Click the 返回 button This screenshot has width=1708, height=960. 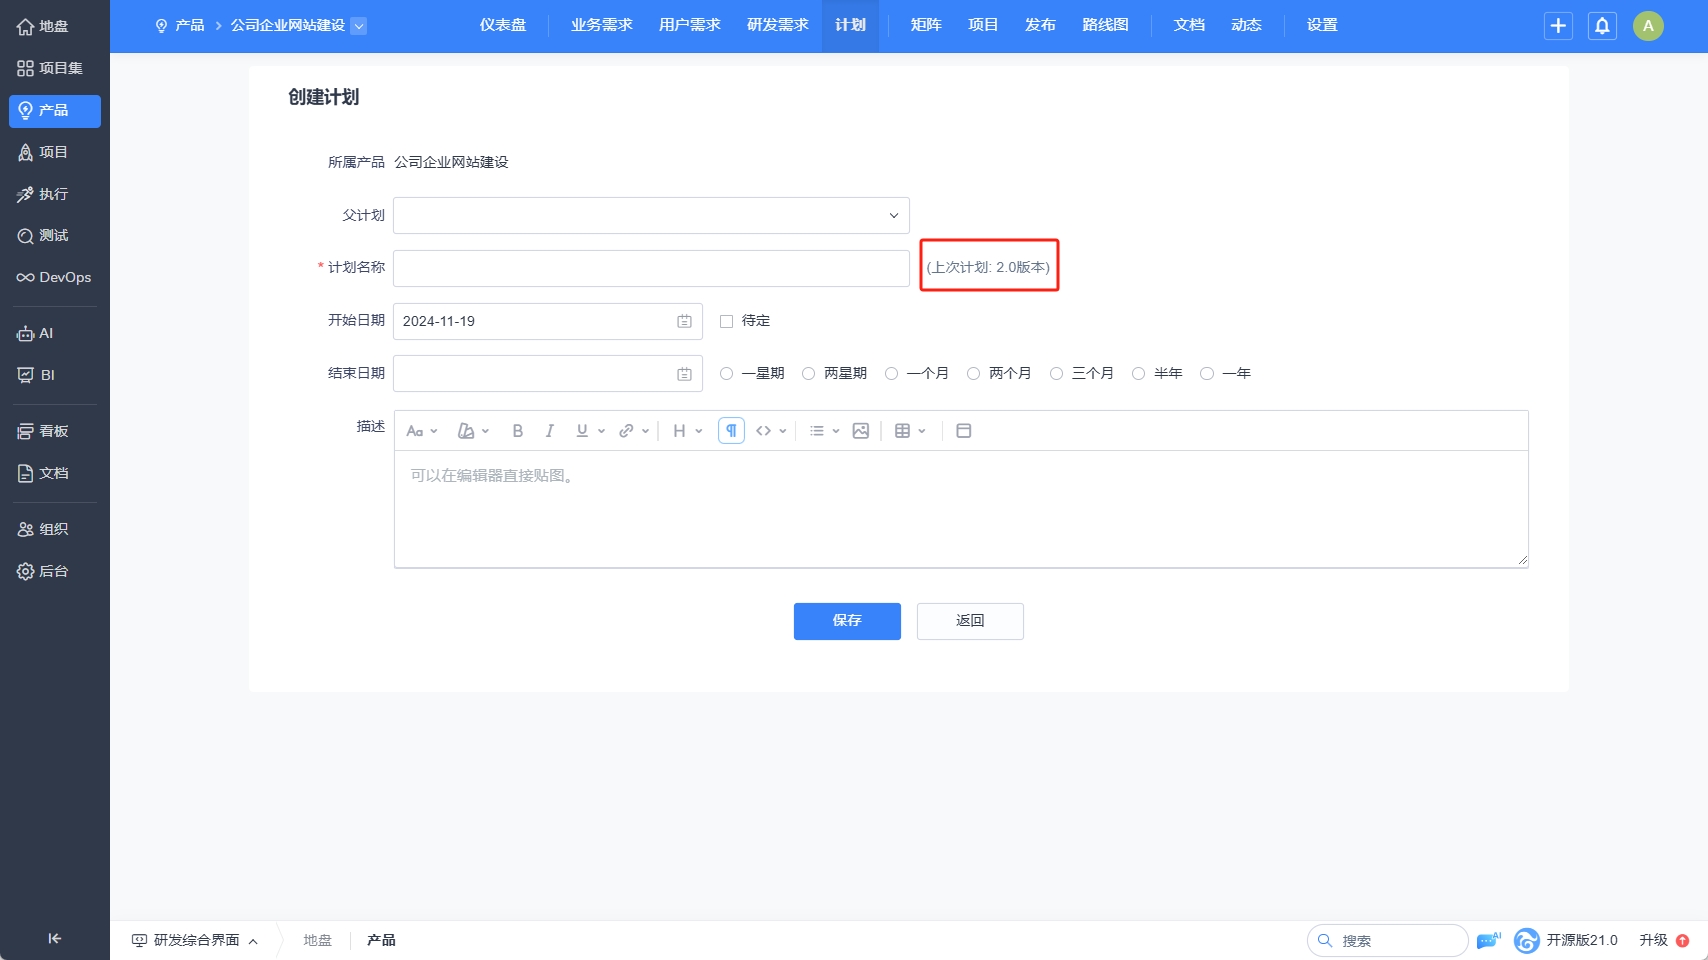(x=970, y=621)
